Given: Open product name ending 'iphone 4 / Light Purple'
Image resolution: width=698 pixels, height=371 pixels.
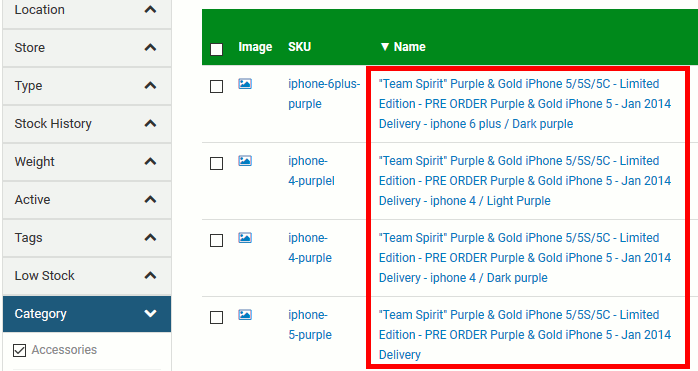Looking at the screenshot, I should coord(525,181).
